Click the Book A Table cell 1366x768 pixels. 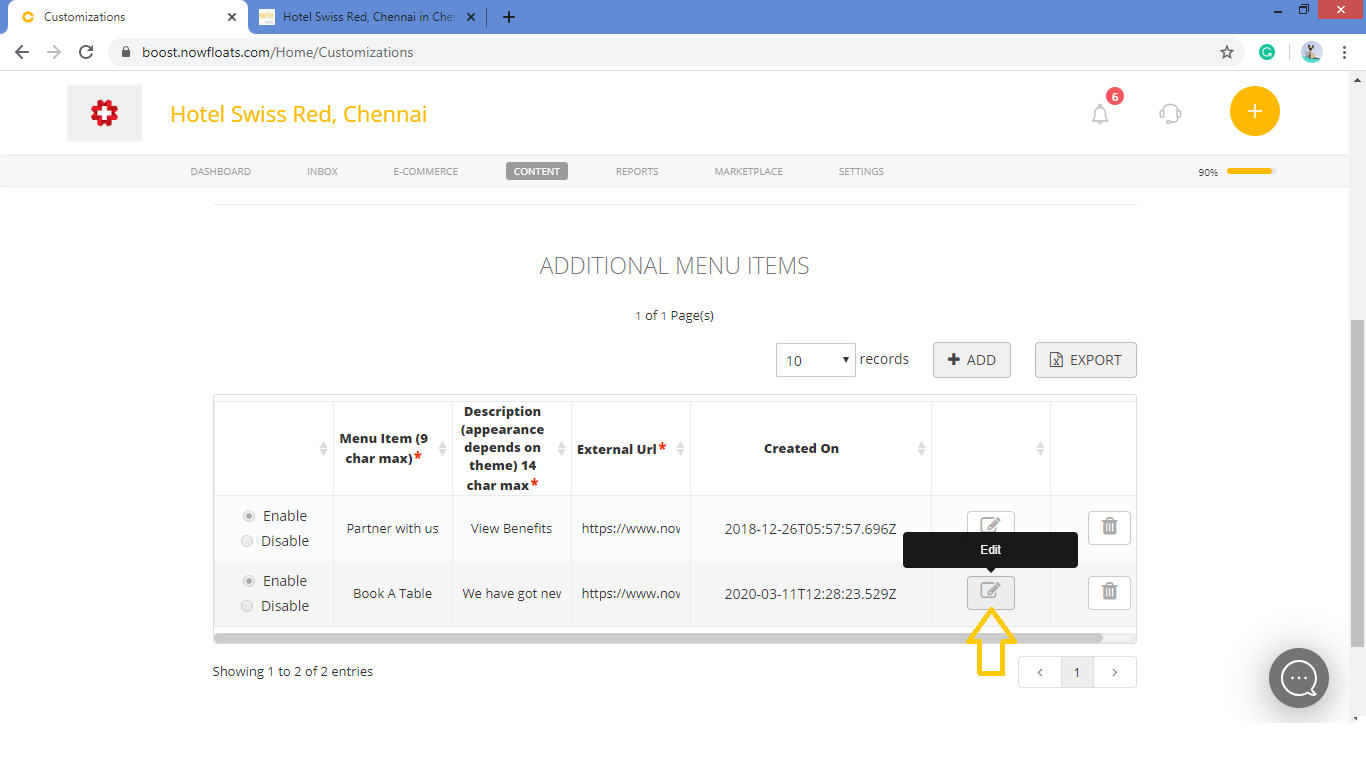point(393,594)
